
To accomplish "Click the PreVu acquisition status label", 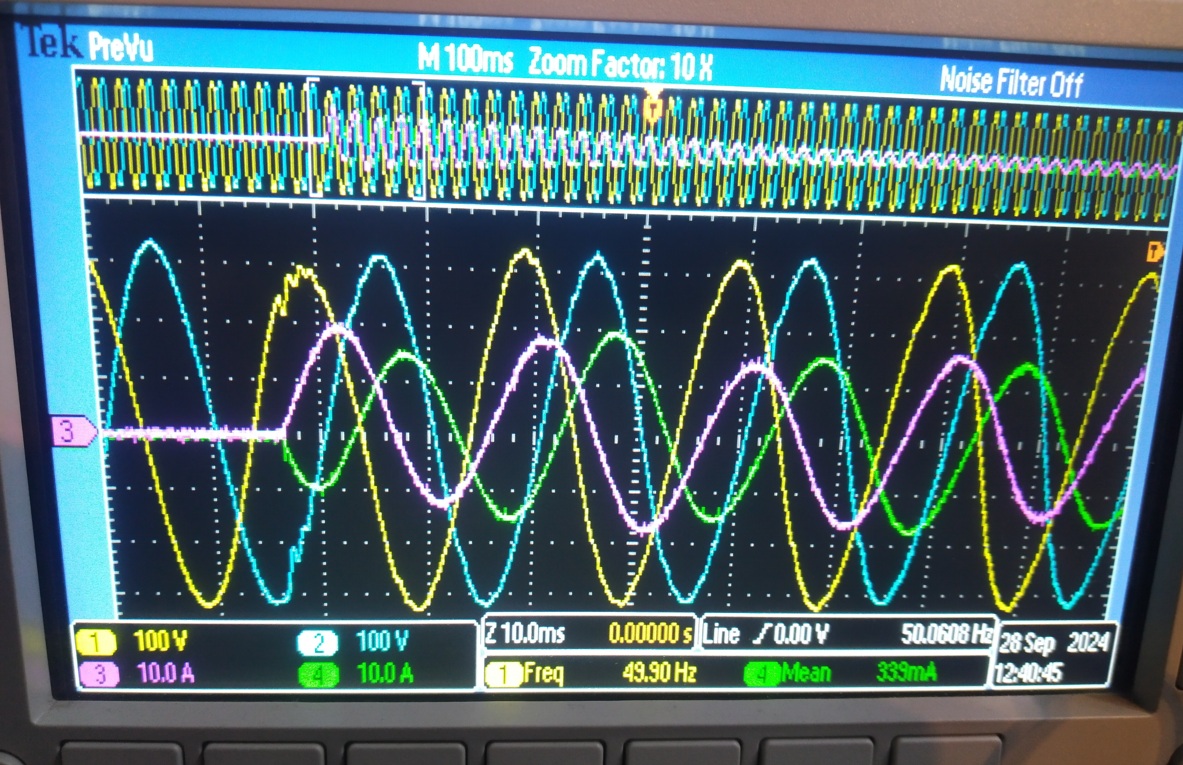I will [x=120, y=46].
